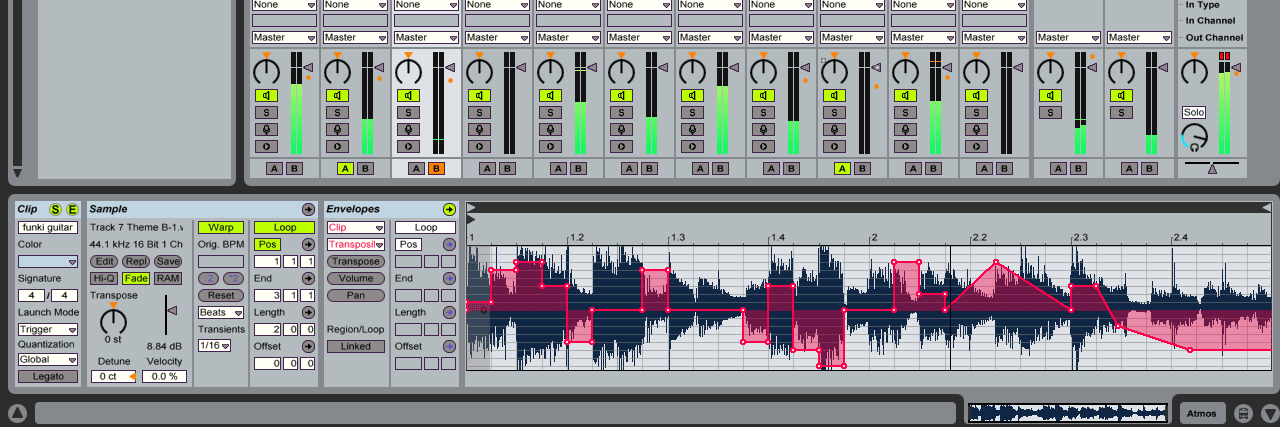Click the Transpose knob in Sample box
1280x427 pixels.
114,320
